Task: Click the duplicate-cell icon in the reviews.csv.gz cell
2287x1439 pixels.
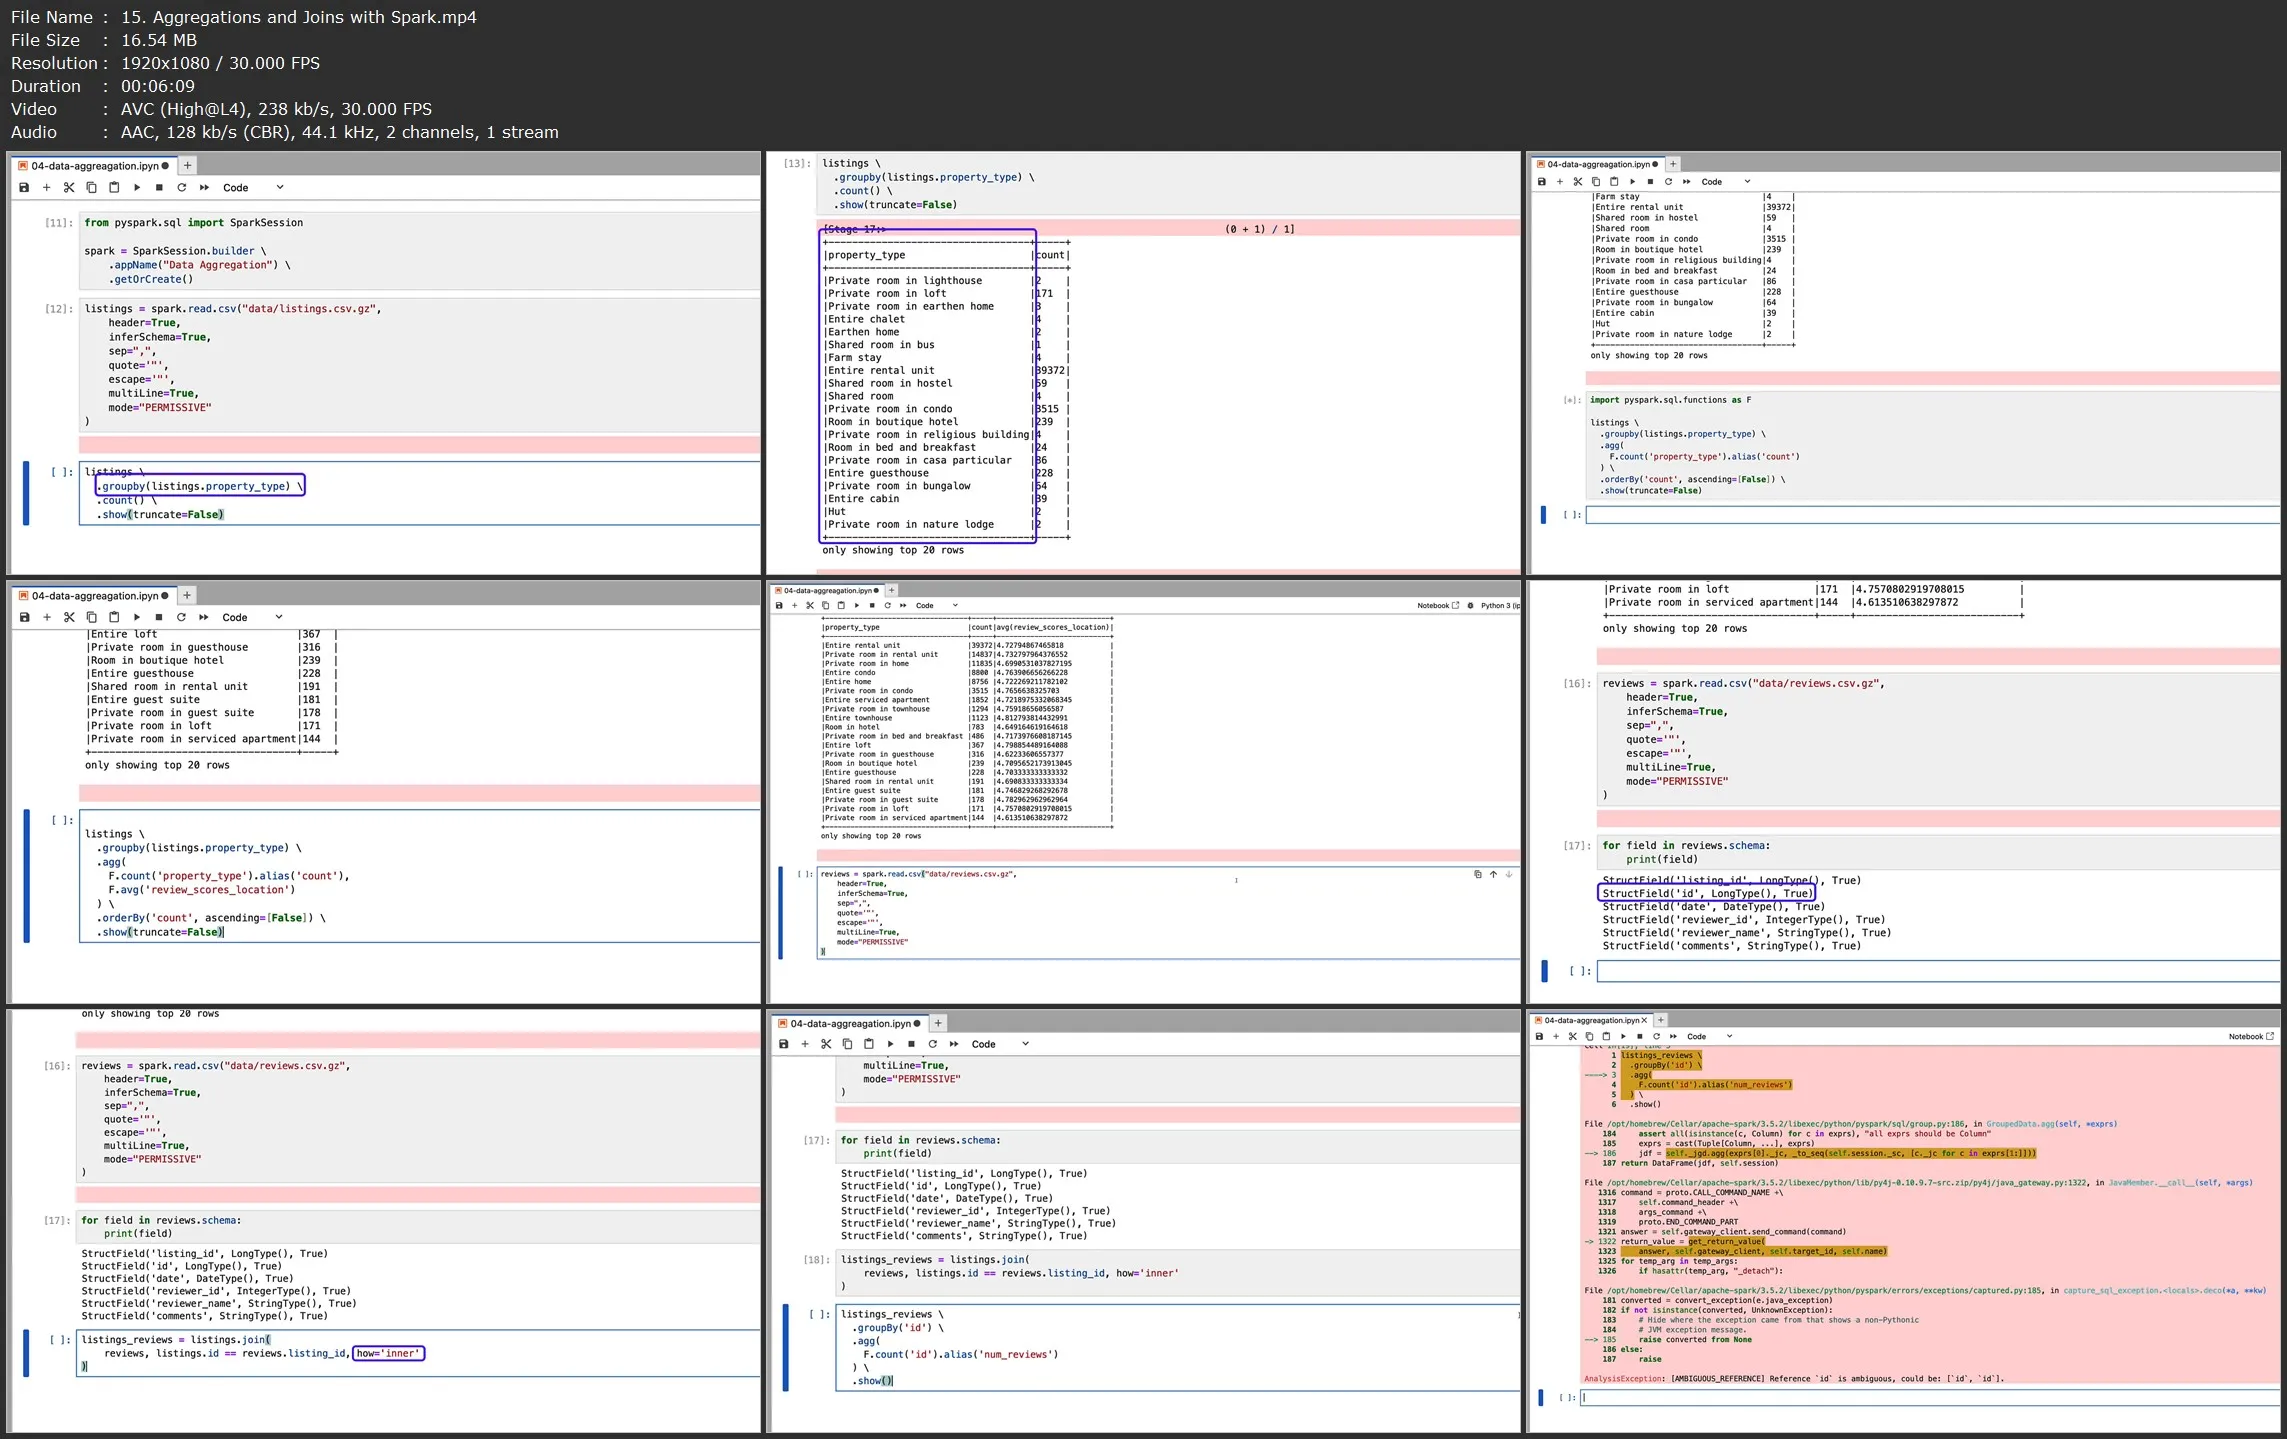Action: click(x=1477, y=875)
